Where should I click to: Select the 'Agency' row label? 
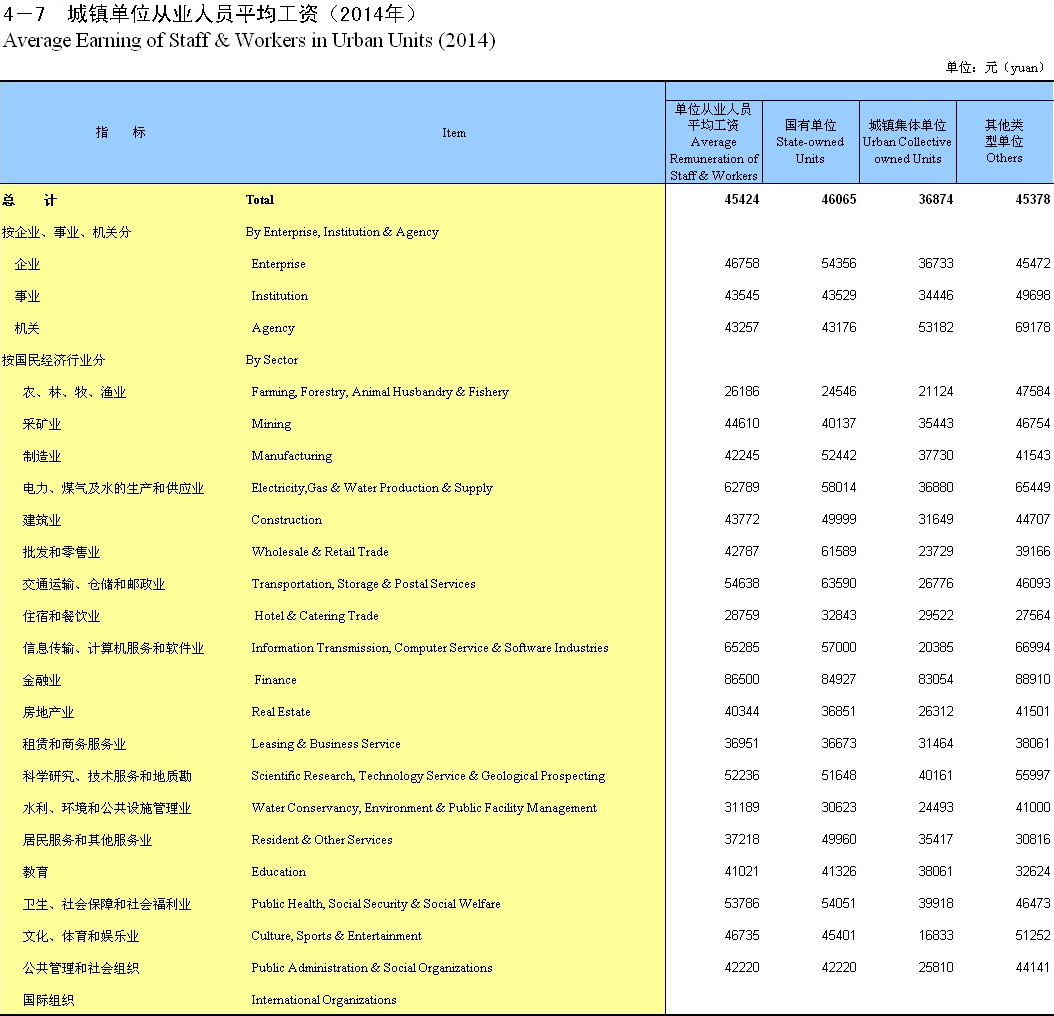[x=273, y=328]
